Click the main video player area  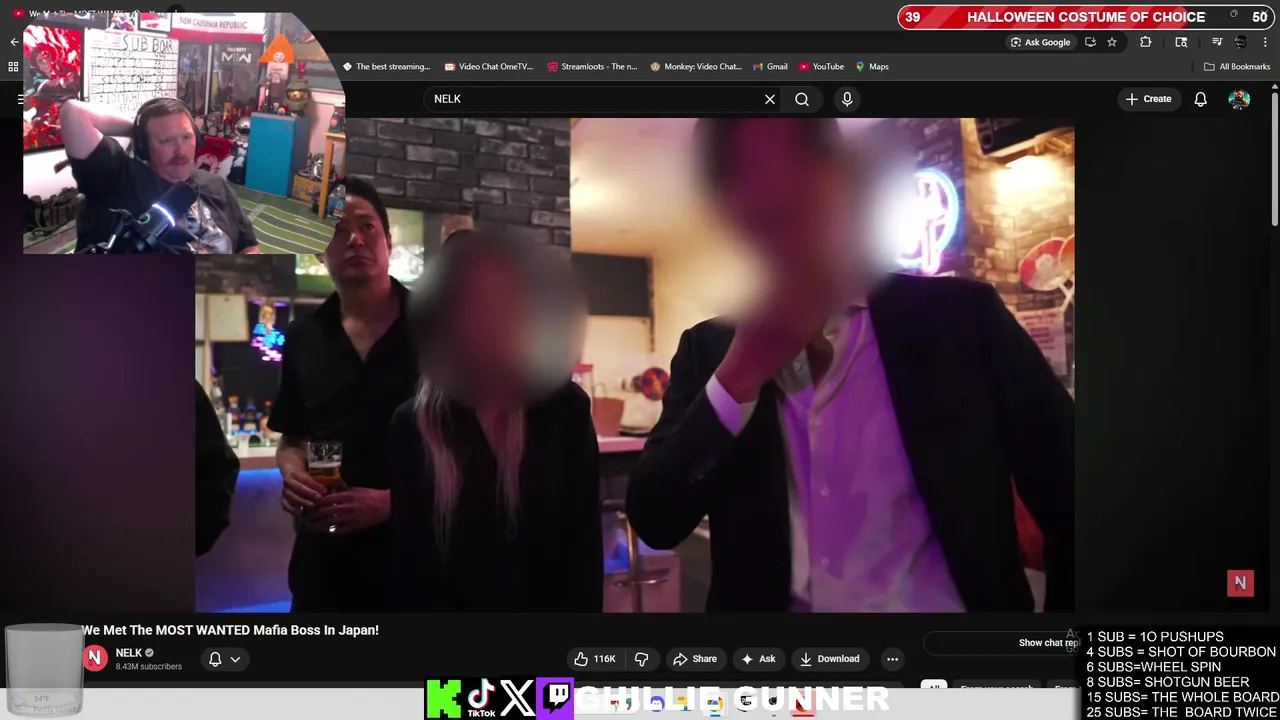point(635,365)
